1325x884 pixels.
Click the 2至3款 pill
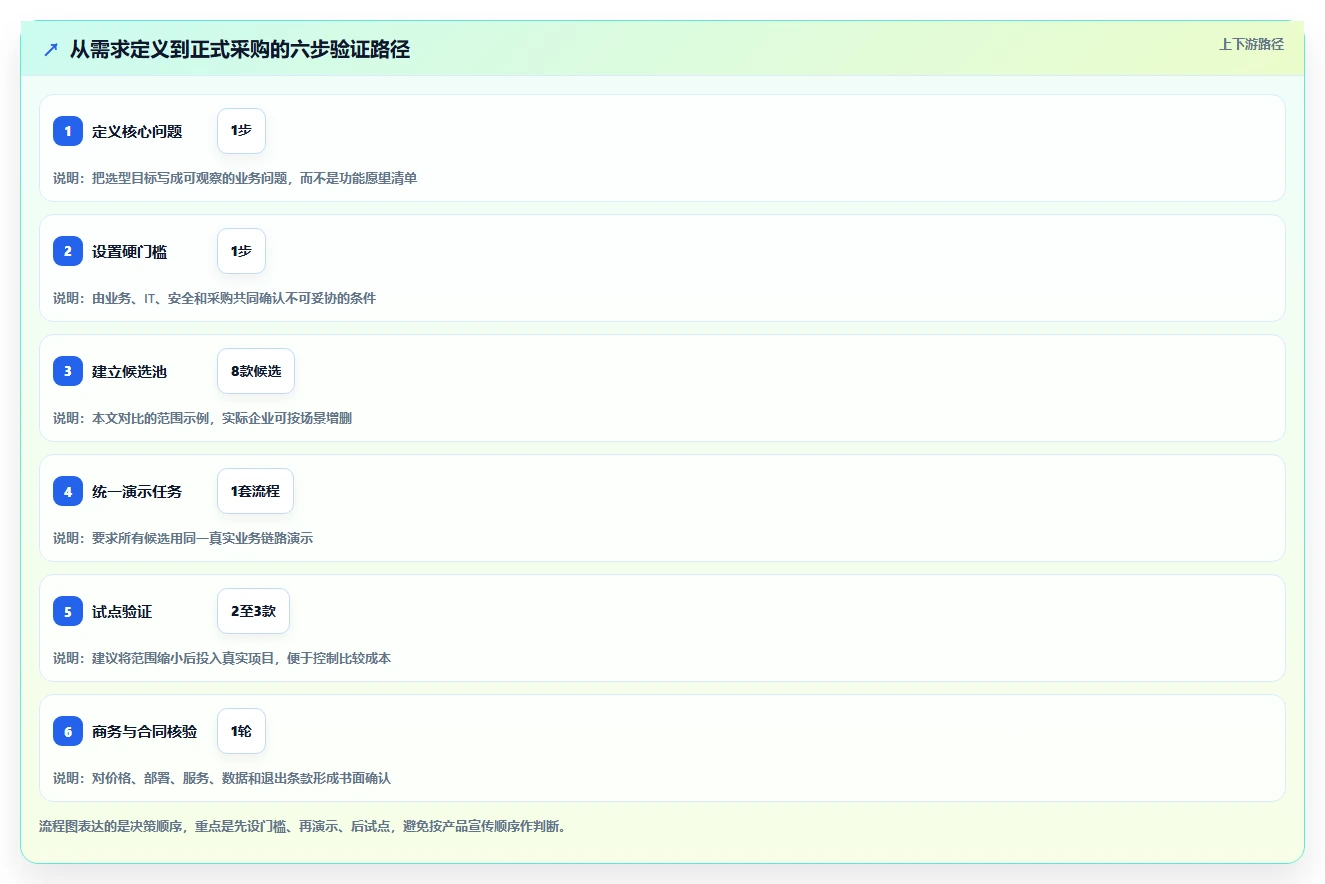tap(253, 611)
